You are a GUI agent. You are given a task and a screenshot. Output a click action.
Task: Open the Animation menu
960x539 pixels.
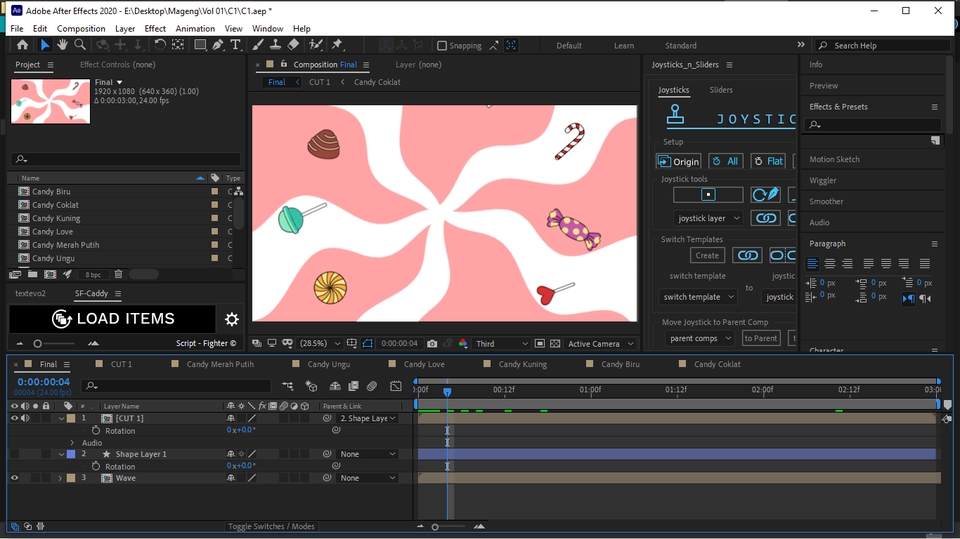[x=195, y=28]
